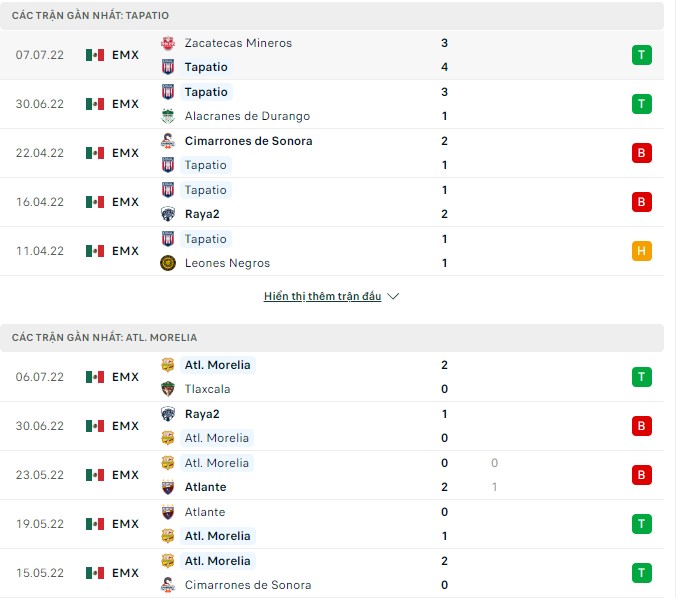Click the green T badge for 07.07.22 match
Image resolution: width=676 pixels, height=598 pixels.
(641, 55)
